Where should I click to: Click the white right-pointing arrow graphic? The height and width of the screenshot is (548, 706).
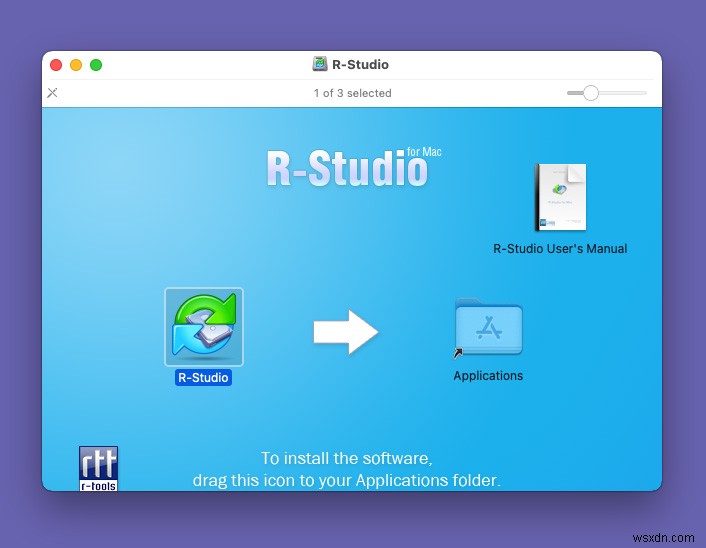click(x=345, y=332)
